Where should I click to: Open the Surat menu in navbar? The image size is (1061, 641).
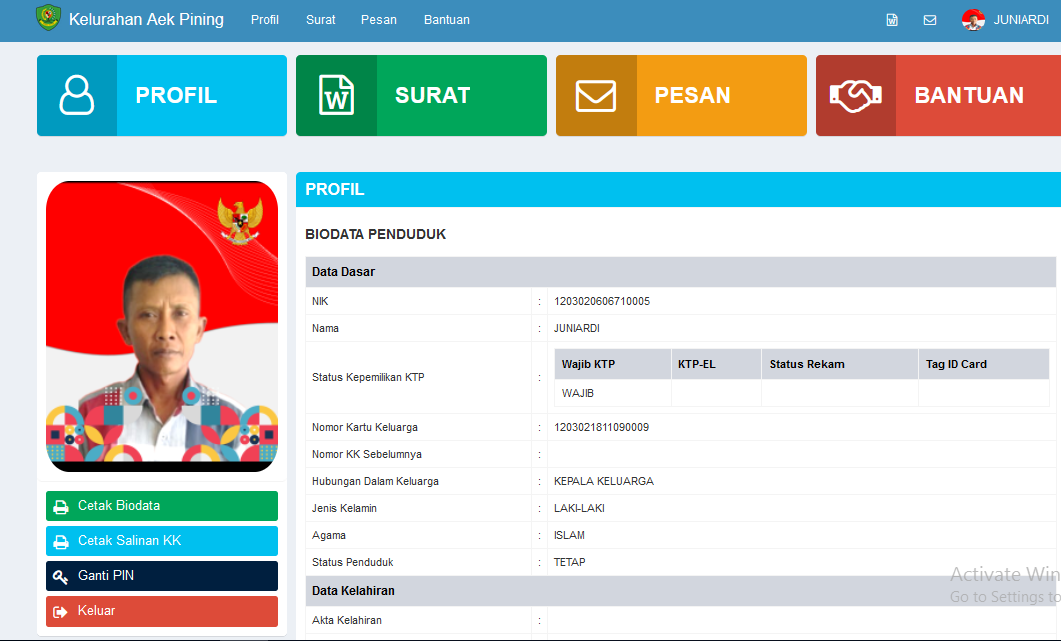tap(321, 20)
